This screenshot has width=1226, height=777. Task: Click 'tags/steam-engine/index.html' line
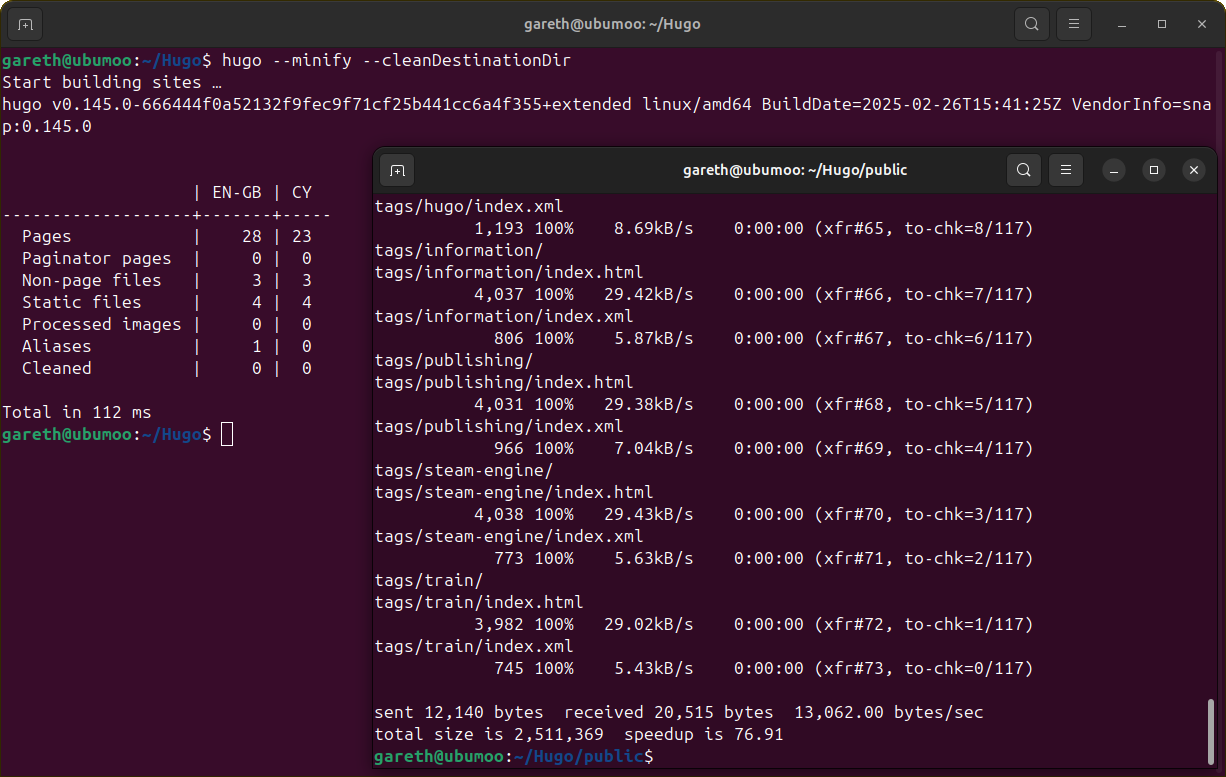(514, 492)
